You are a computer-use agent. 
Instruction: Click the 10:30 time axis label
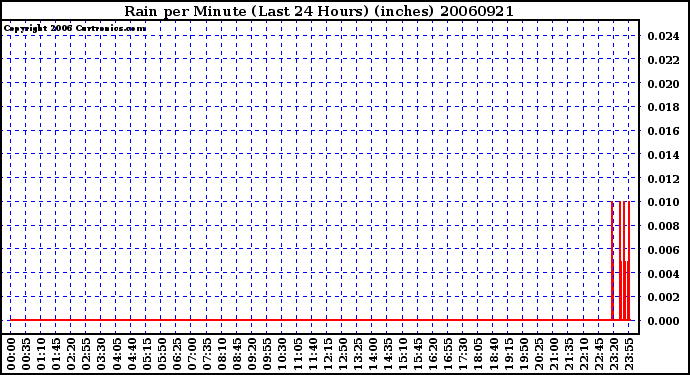point(282,354)
